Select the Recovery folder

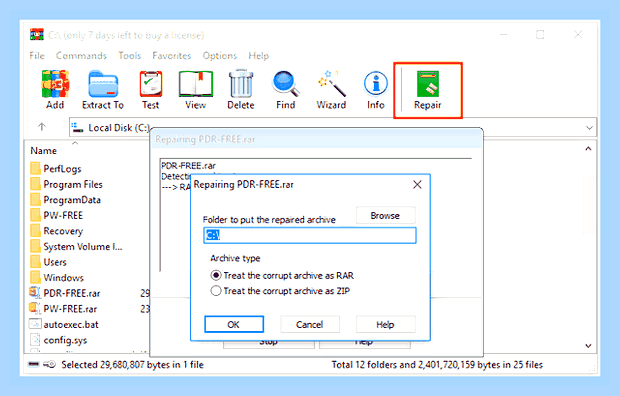[57, 231]
